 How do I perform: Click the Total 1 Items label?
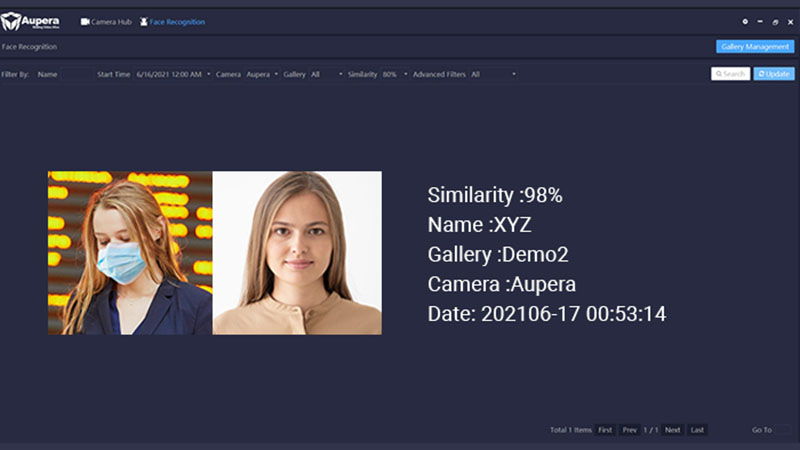[x=571, y=430]
